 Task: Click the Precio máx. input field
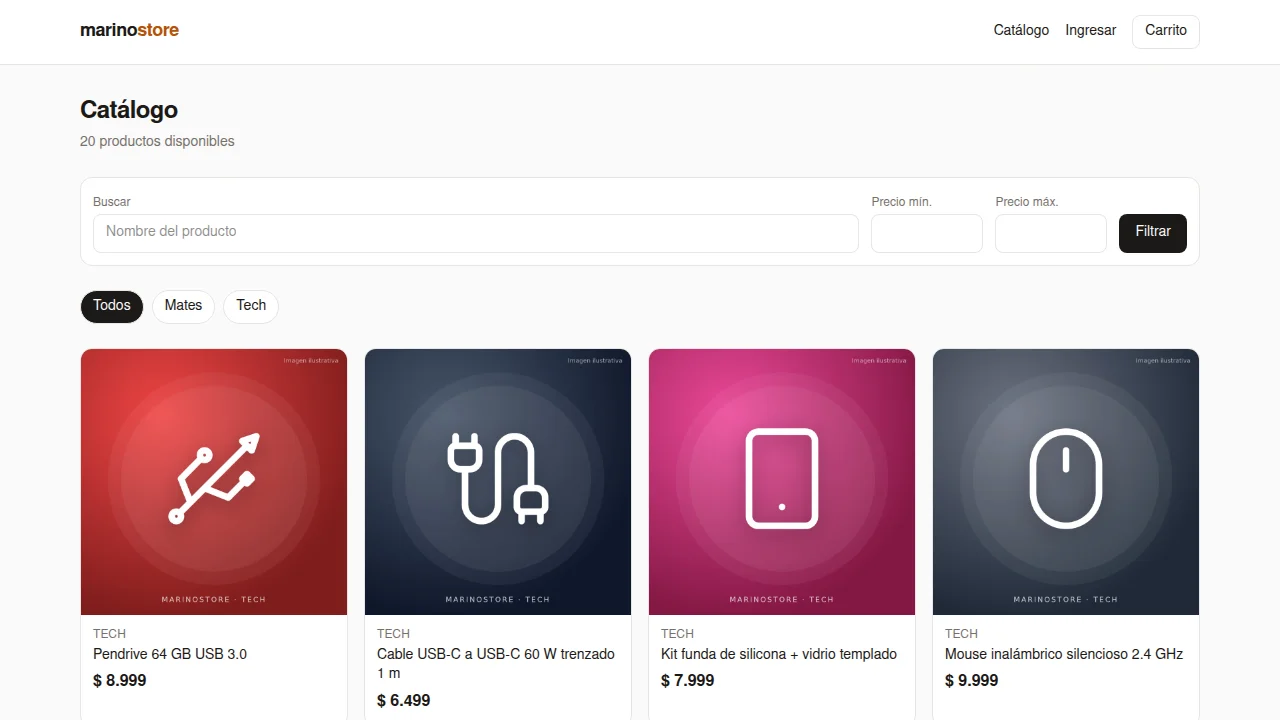point(1051,233)
